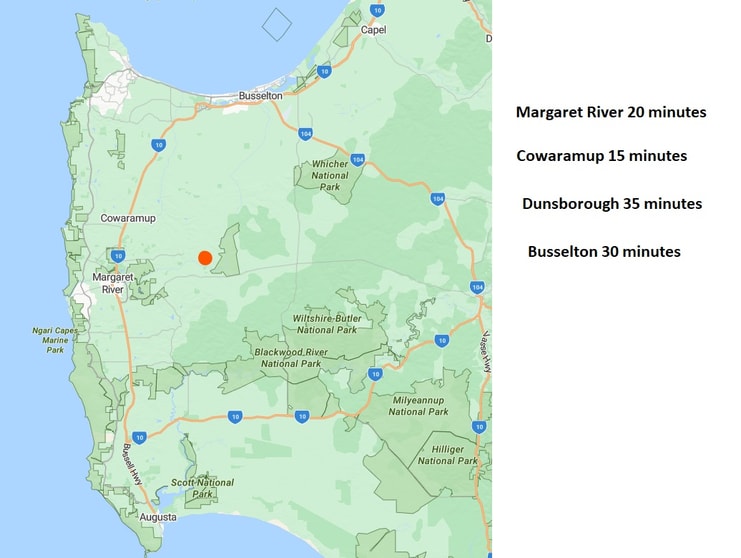
Task: Click the text 'Dunsborough 35 minutes'
Action: (612, 203)
